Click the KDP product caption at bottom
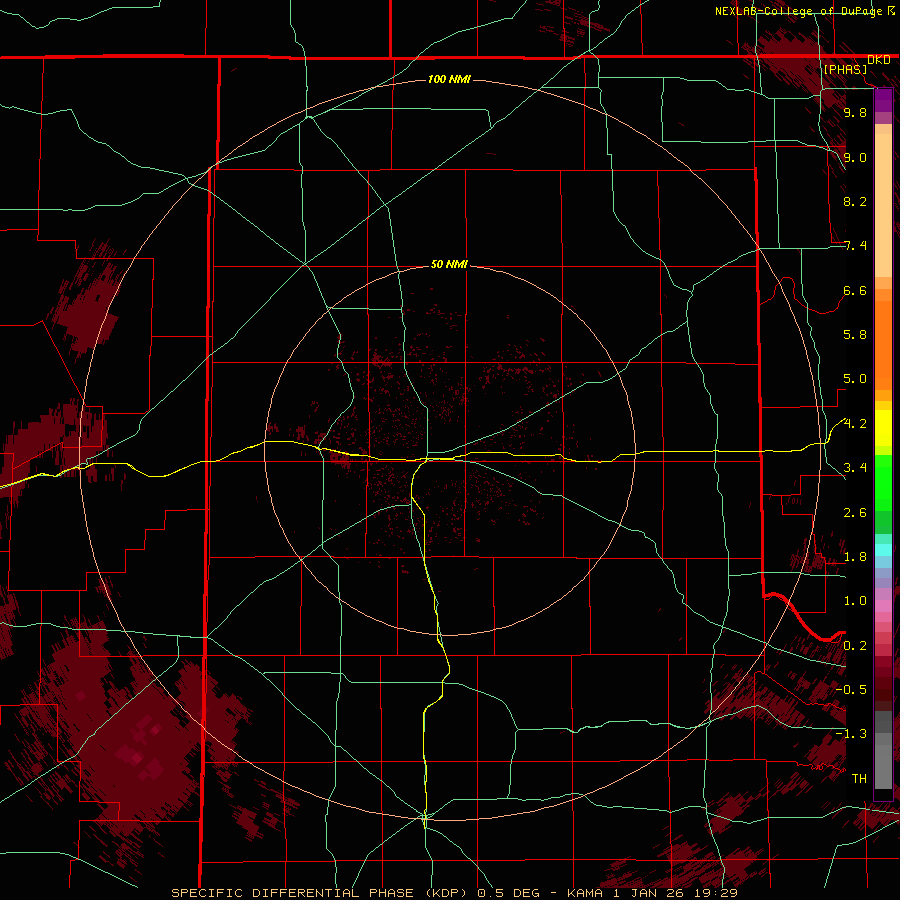Viewport: 900px width, 900px height. point(453,893)
